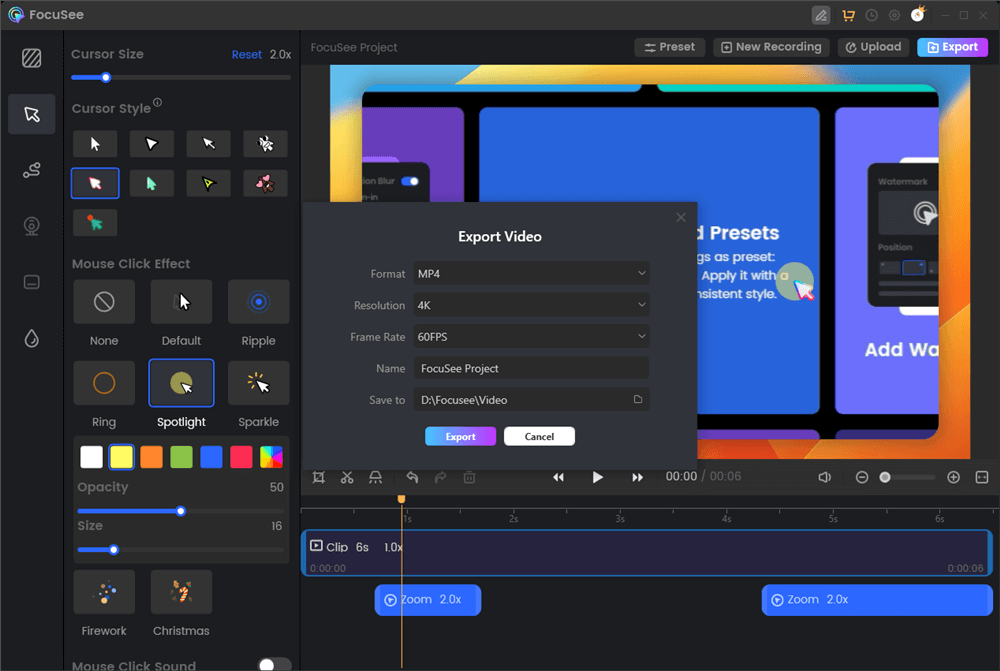Open the shopping cart icon in title bar
1000x671 pixels.
tap(848, 15)
